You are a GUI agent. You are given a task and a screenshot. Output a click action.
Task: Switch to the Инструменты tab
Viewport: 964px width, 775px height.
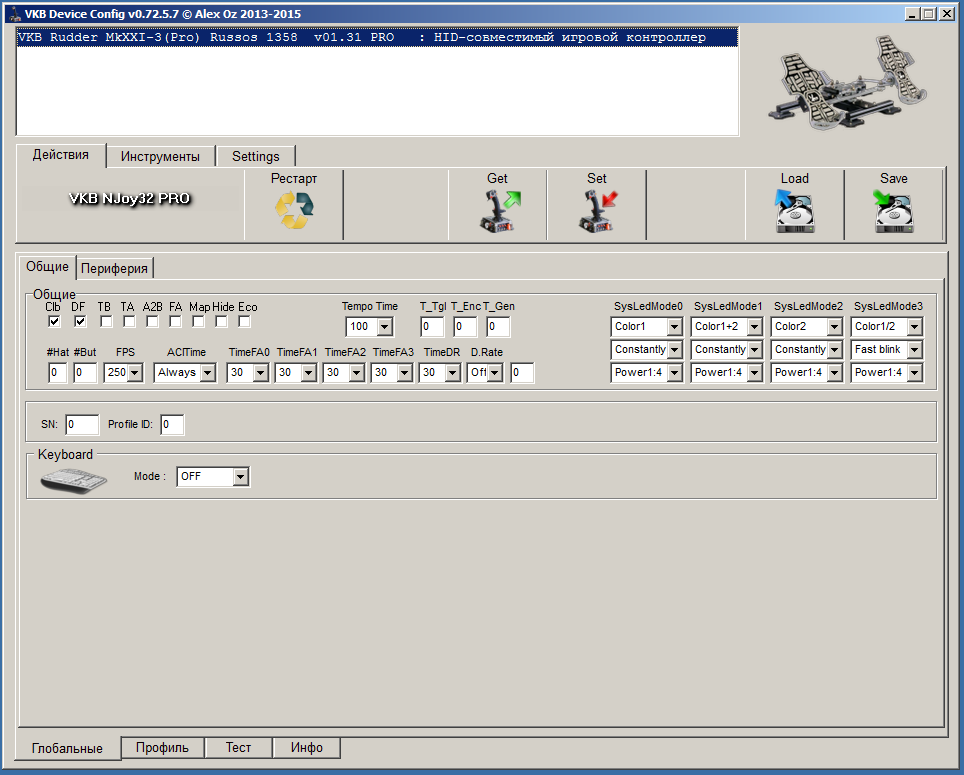[x=160, y=157]
